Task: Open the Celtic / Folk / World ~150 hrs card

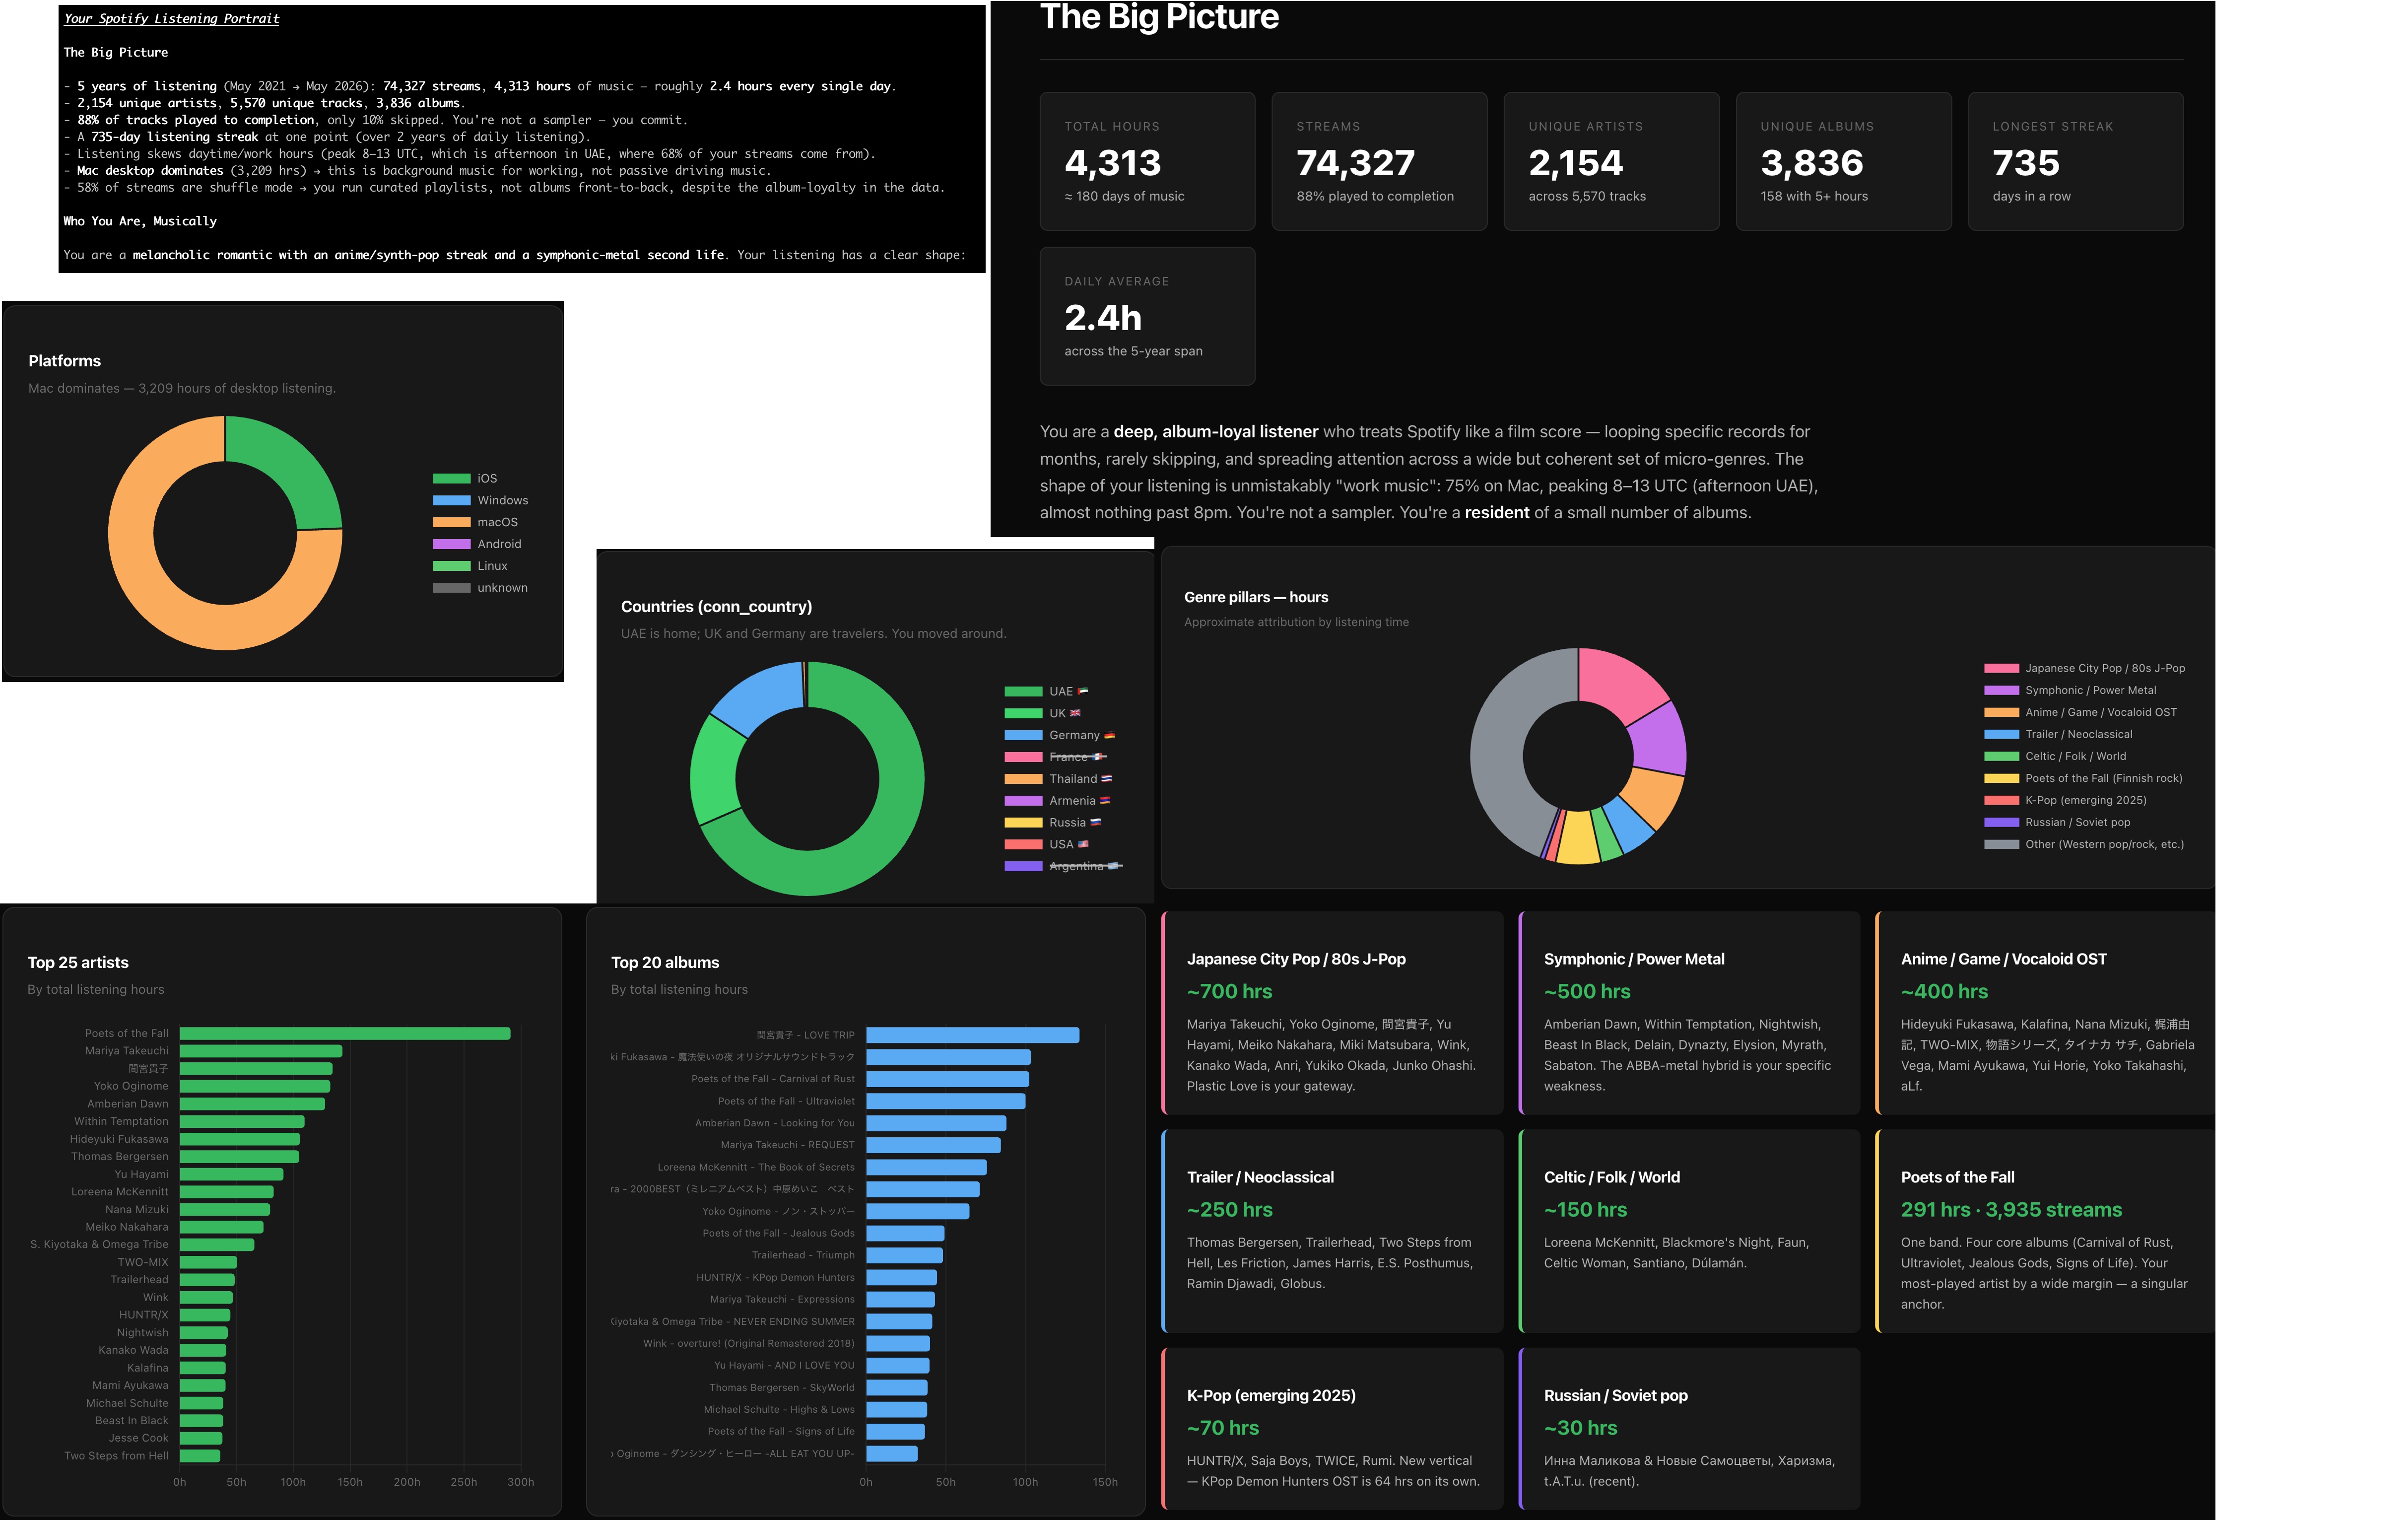Action: [x=1689, y=1230]
